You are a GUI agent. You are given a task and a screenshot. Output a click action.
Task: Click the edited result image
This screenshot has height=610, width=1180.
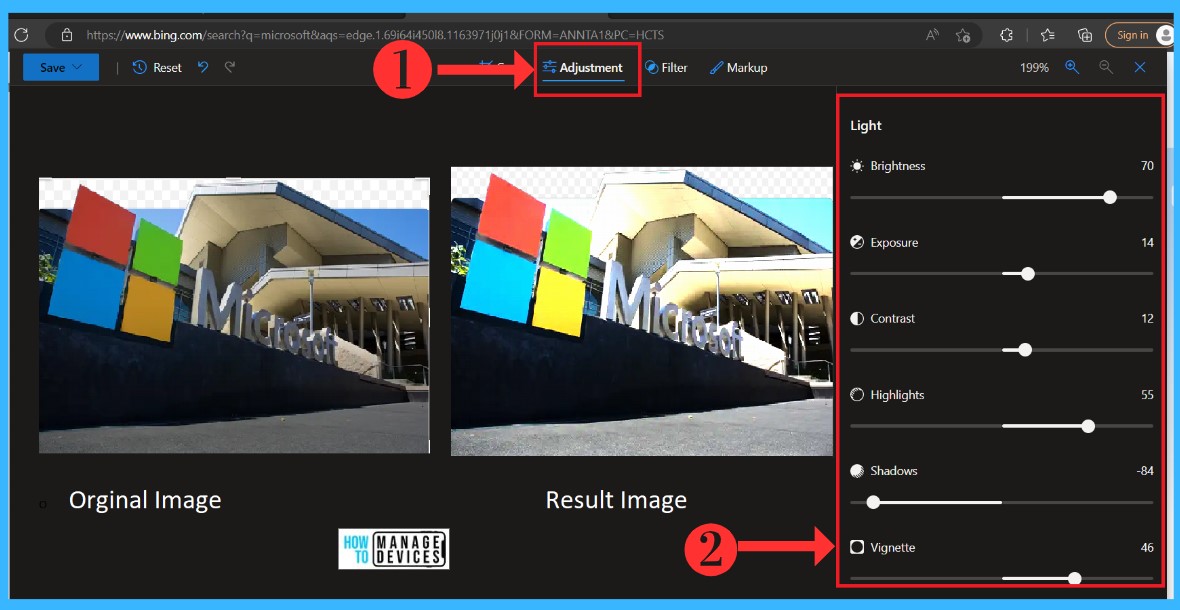(x=642, y=311)
